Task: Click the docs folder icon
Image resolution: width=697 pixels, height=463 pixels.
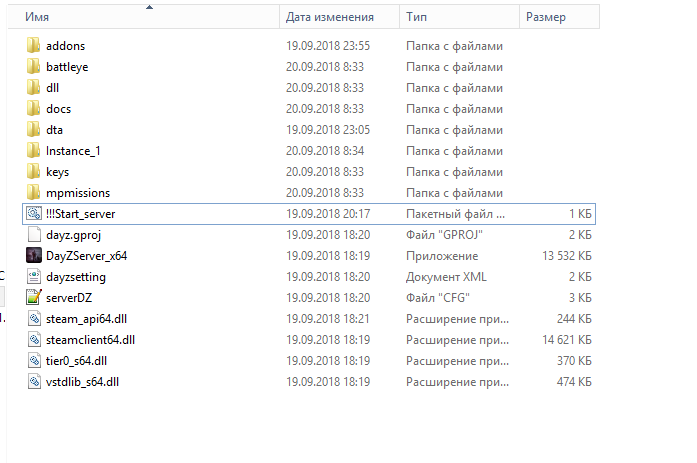Action: [x=33, y=108]
